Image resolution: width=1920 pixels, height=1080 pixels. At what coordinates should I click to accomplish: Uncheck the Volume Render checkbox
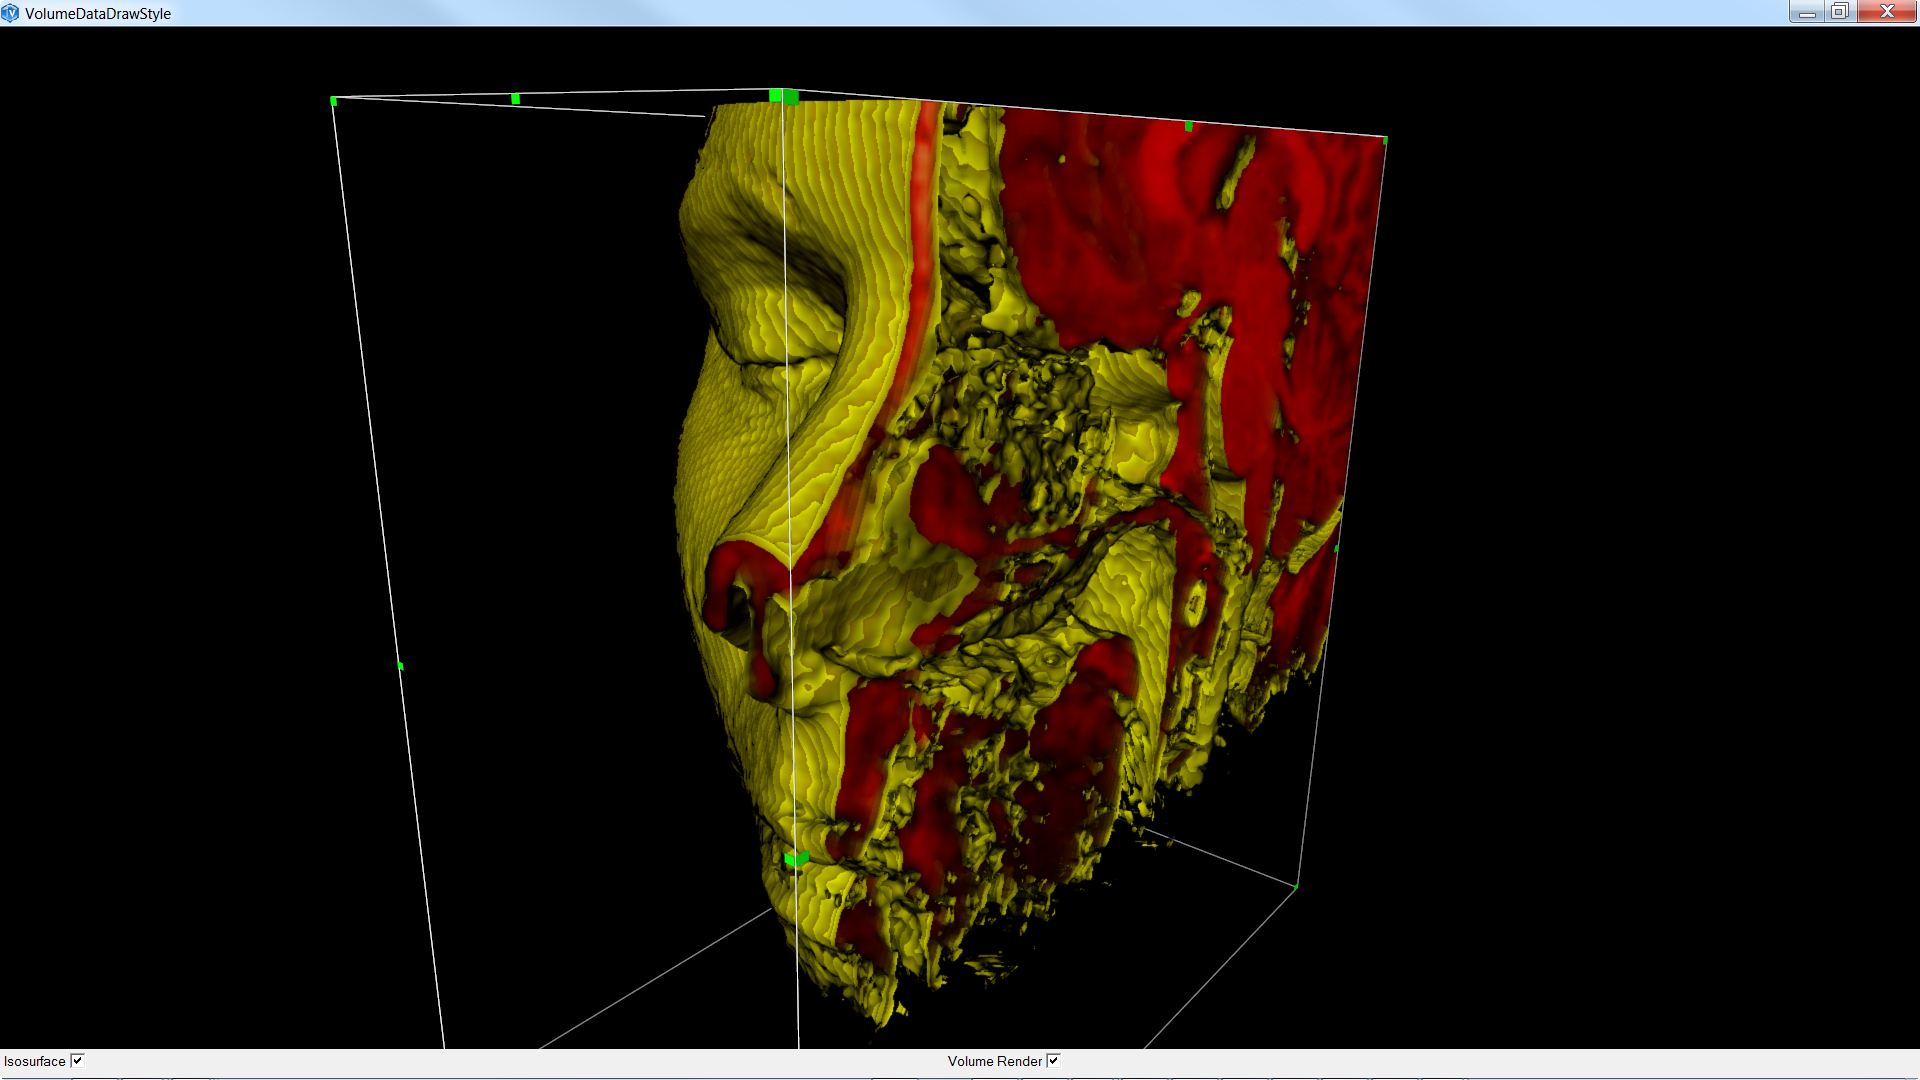(x=1053, y=1061)
